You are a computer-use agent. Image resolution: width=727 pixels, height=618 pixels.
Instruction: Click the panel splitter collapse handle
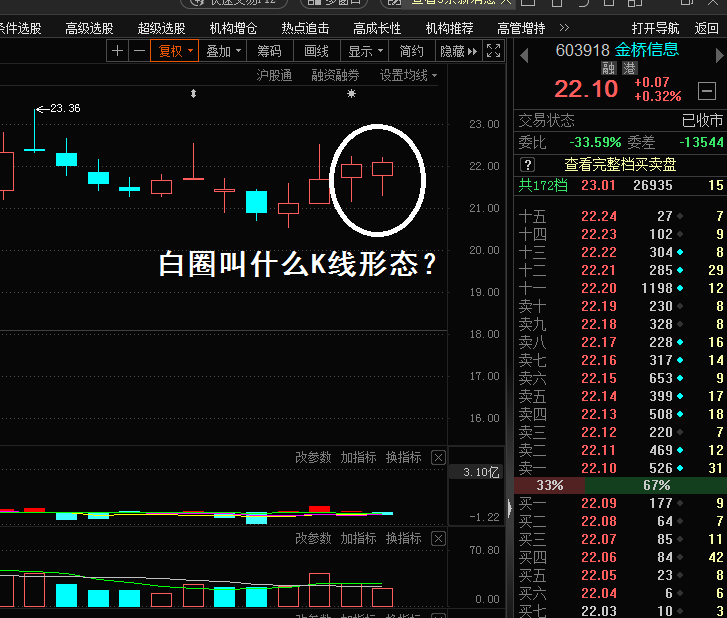point(510,508)
